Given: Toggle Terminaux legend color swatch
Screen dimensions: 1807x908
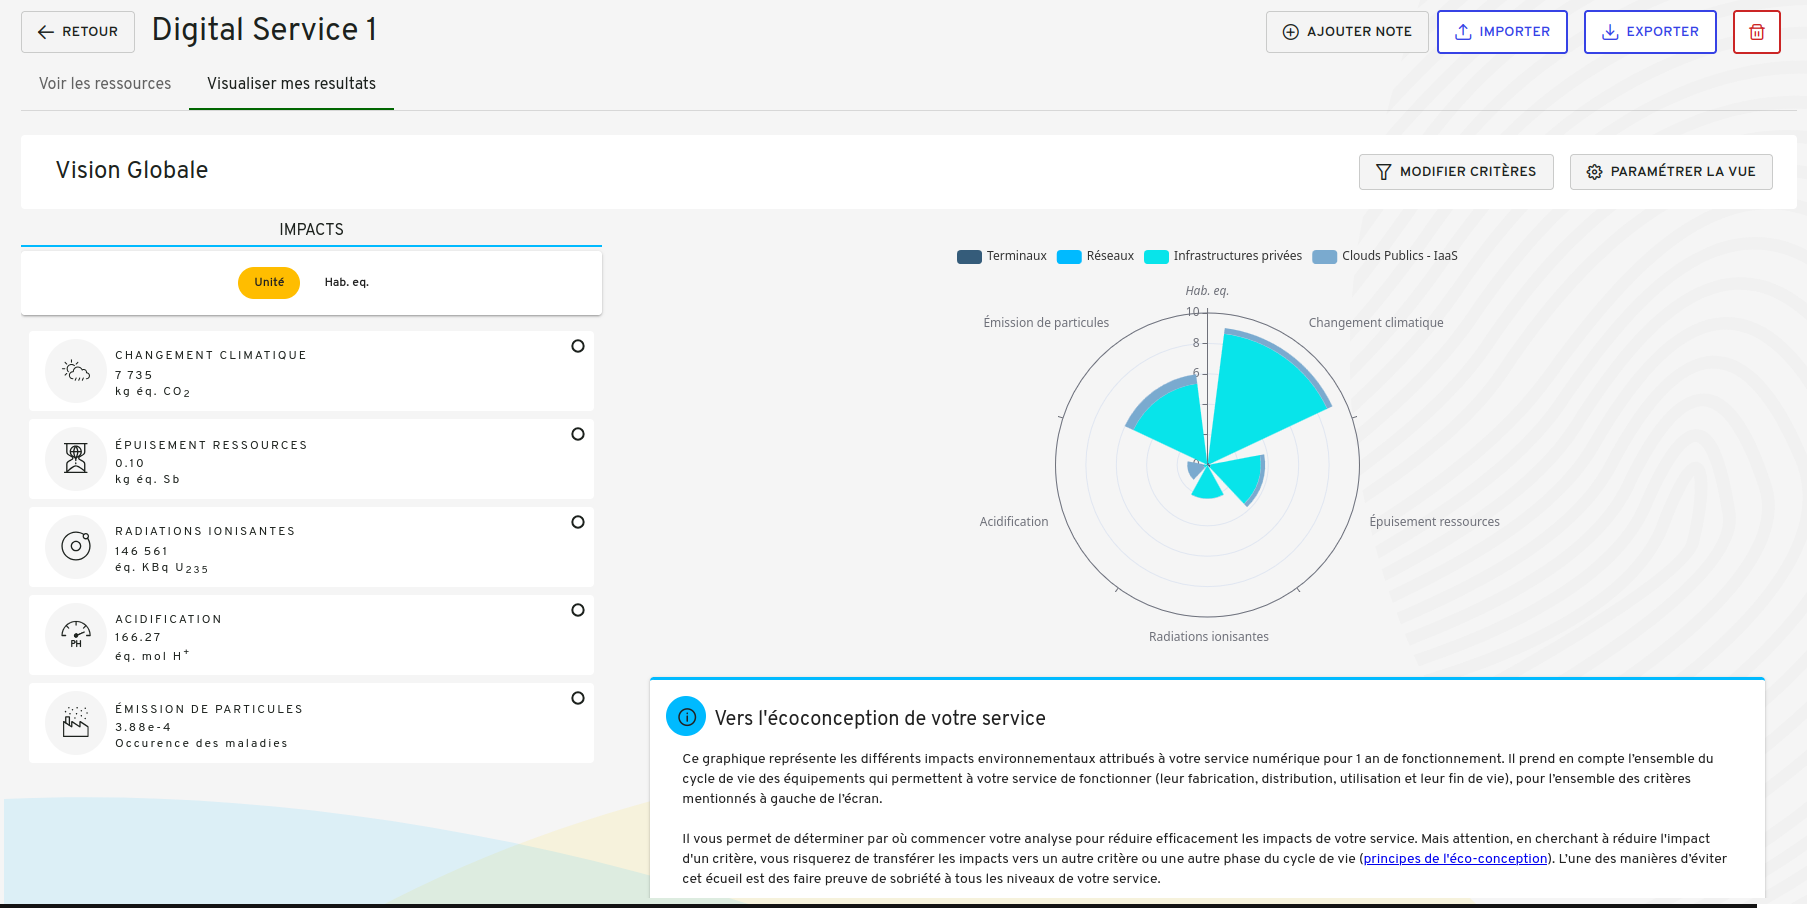Looking at the screenshot, I should 969,257.
